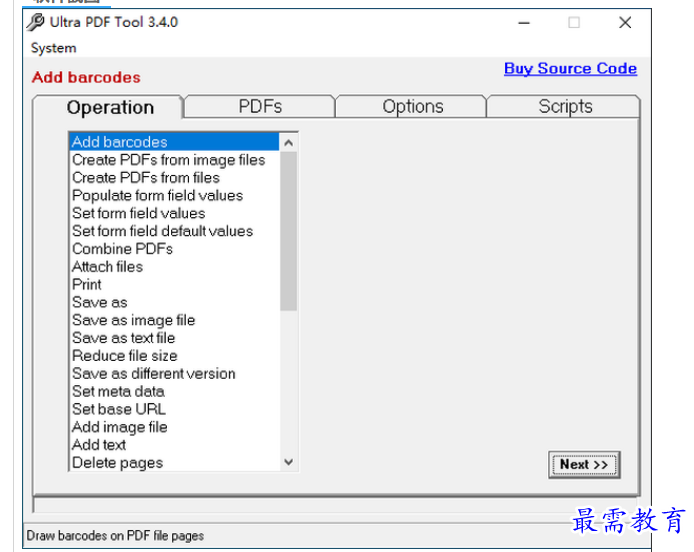The image size is (694, 552).
Task: Open the Options tab
Action: [413, 106]
